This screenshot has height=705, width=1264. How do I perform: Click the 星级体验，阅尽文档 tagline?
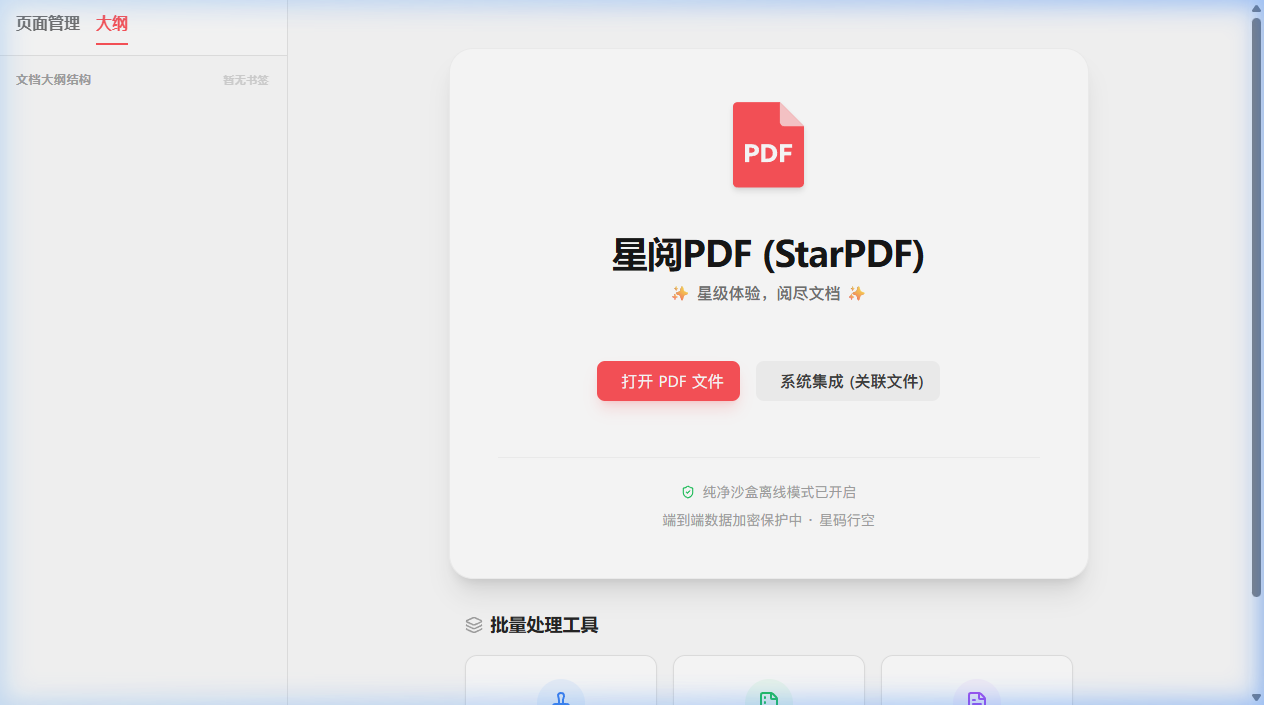(x=768, y=293)
